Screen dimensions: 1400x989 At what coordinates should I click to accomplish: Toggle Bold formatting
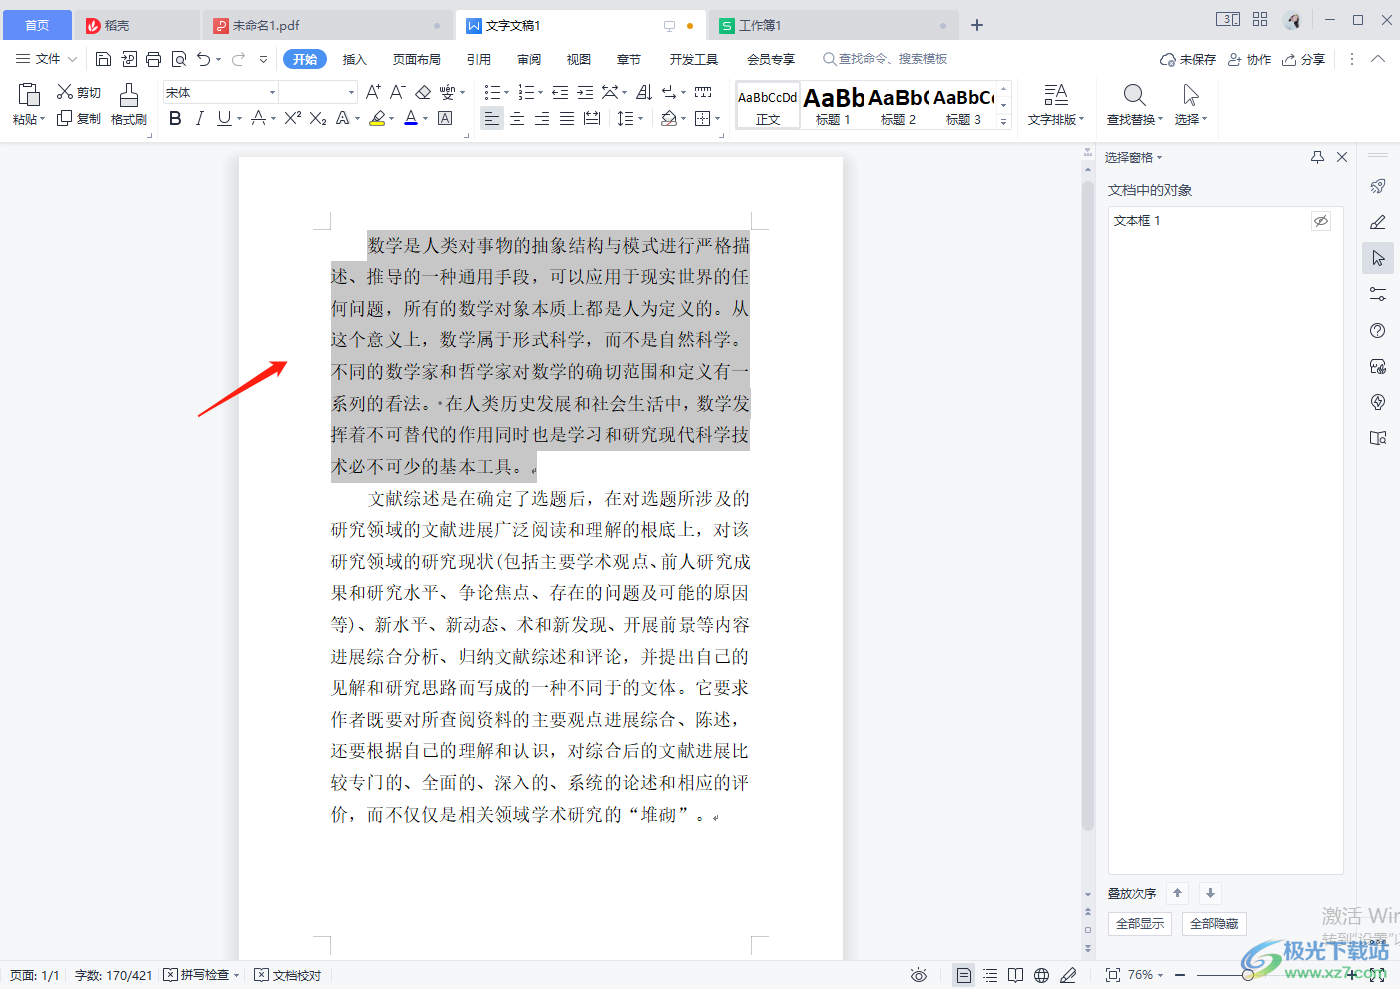coord(176,118)
